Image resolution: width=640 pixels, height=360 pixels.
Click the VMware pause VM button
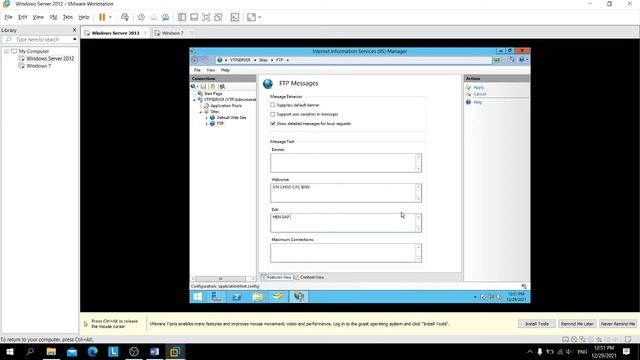pyautogui.click(x=102, y=17)
